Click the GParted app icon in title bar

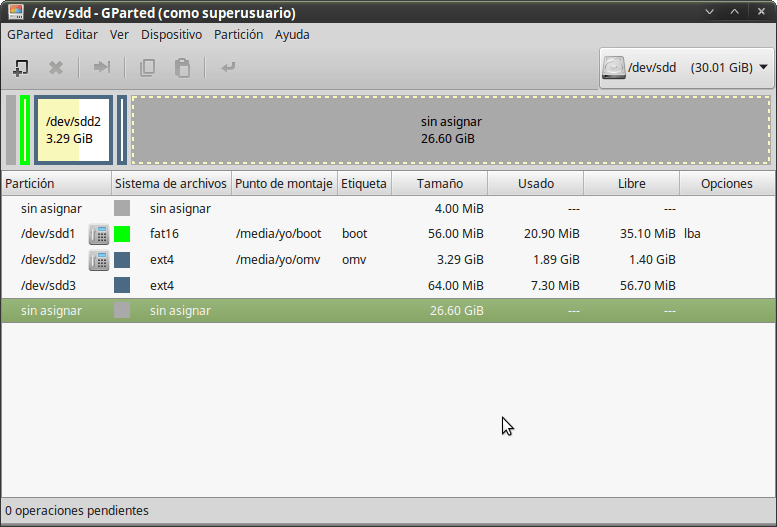click(x=15, y=11)
